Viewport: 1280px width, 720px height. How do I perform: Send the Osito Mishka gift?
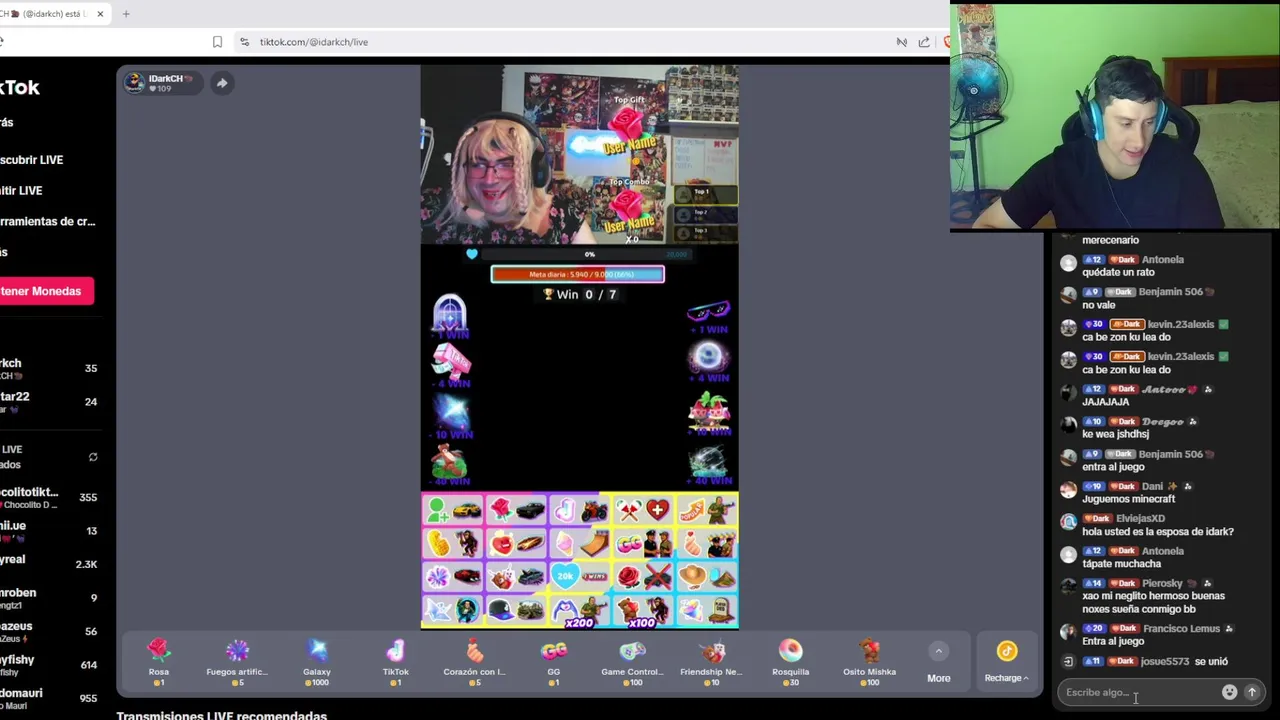[x=869, y=662]
